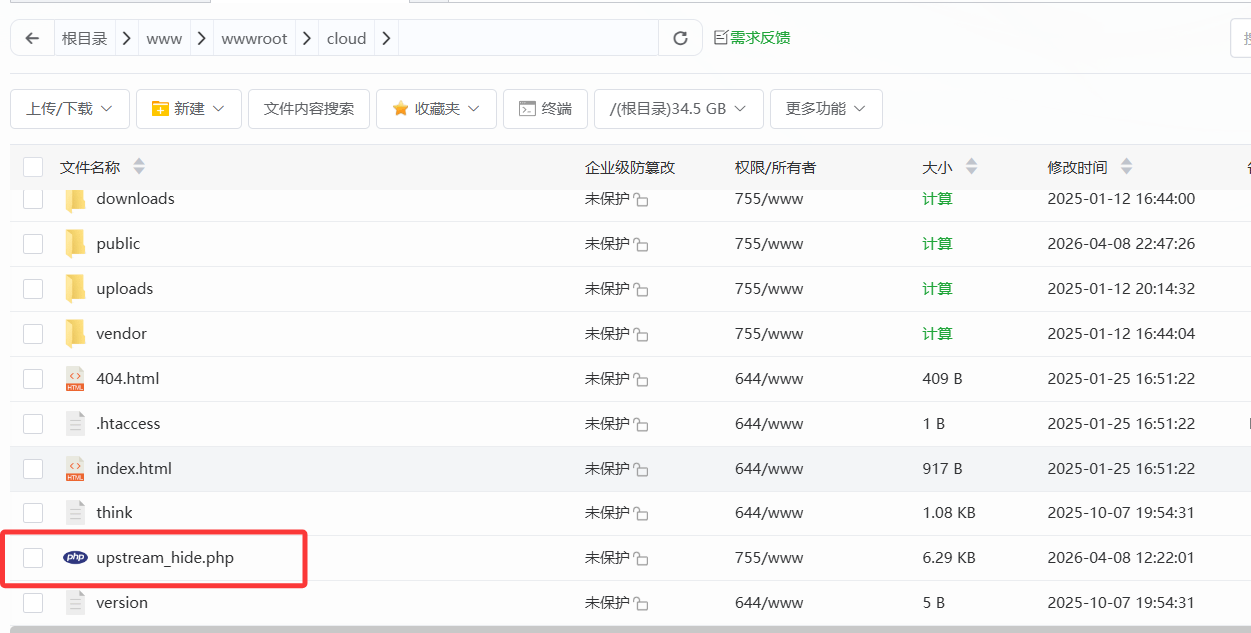The image size is (1251, 633).
Task: Click the 404.html file icon
Action: [75, 379]
